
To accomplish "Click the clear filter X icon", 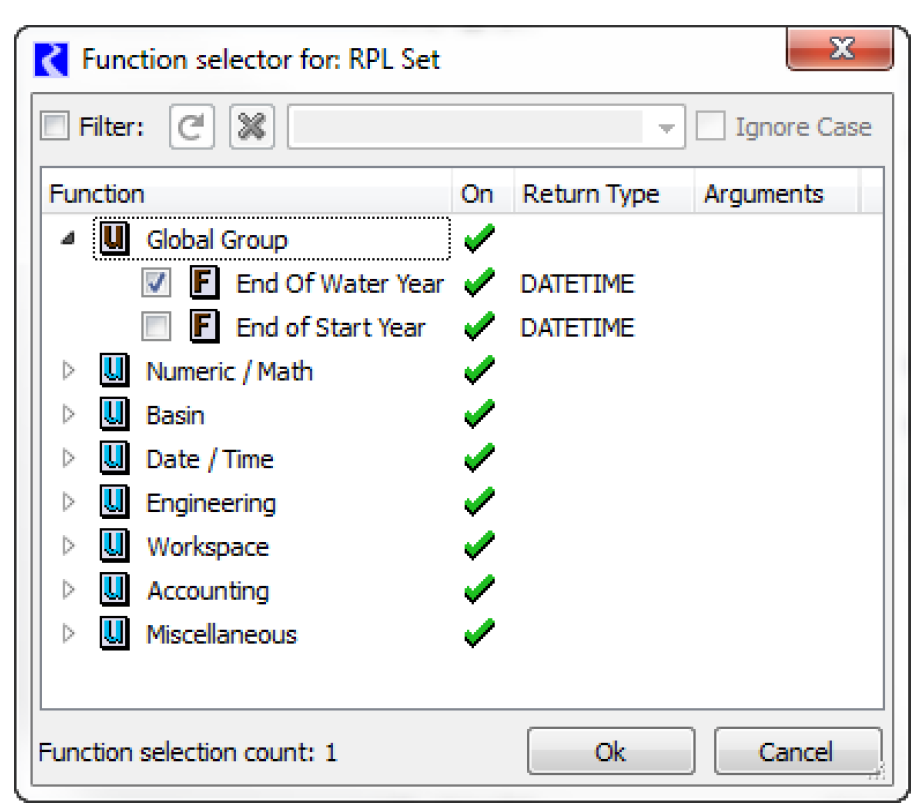I will [251, 128].
